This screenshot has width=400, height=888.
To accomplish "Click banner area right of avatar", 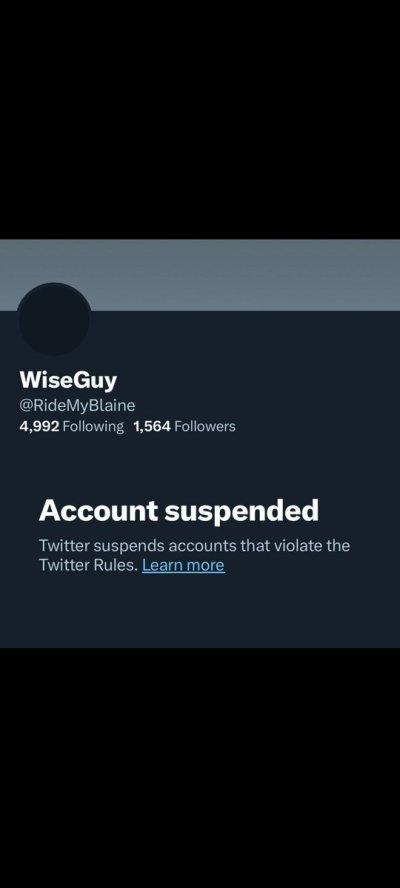I will 244,275.
